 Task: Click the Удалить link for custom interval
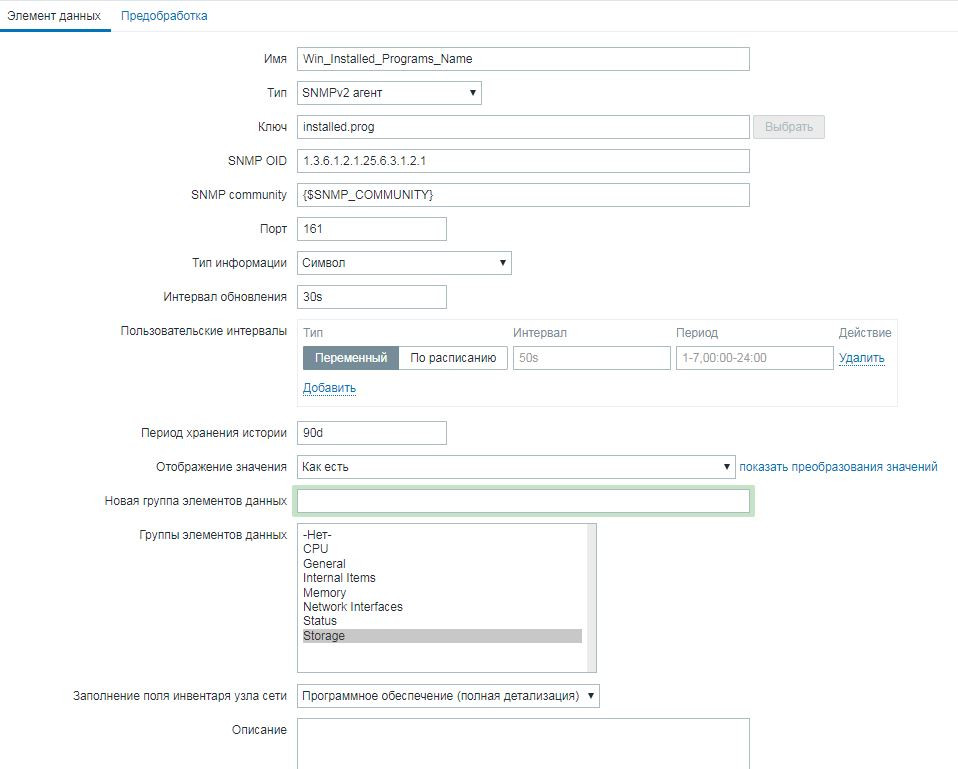tap(861, 358)
